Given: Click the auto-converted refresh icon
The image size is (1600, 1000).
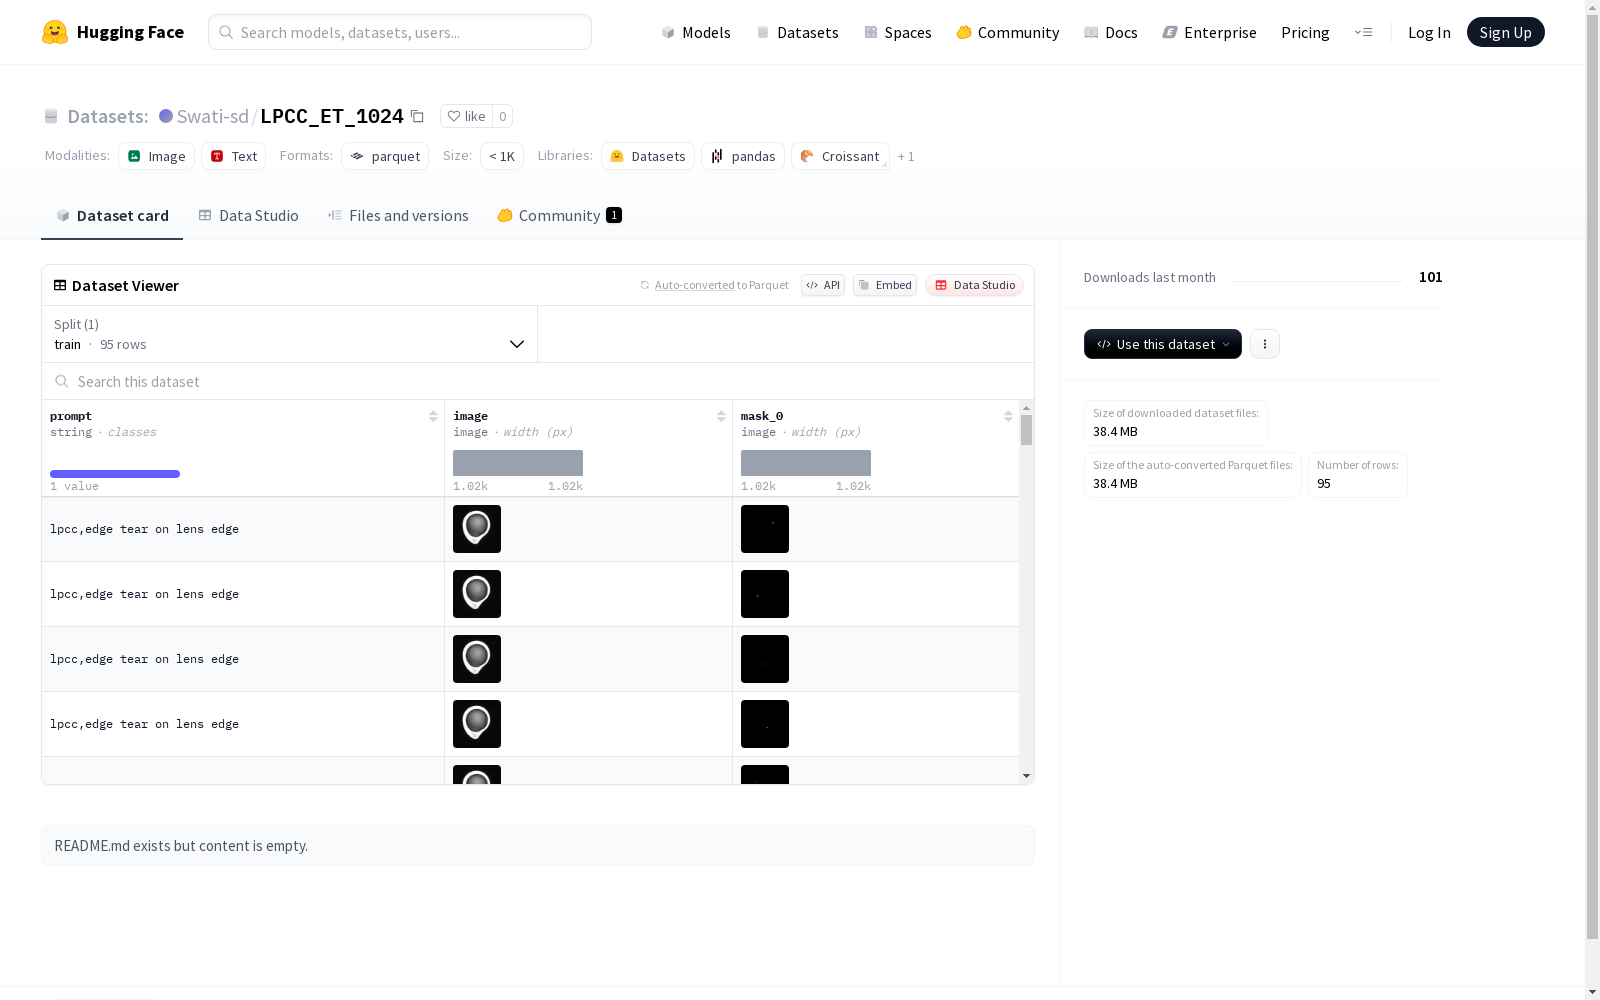Looking at the screenshot, I should [645, 285].
